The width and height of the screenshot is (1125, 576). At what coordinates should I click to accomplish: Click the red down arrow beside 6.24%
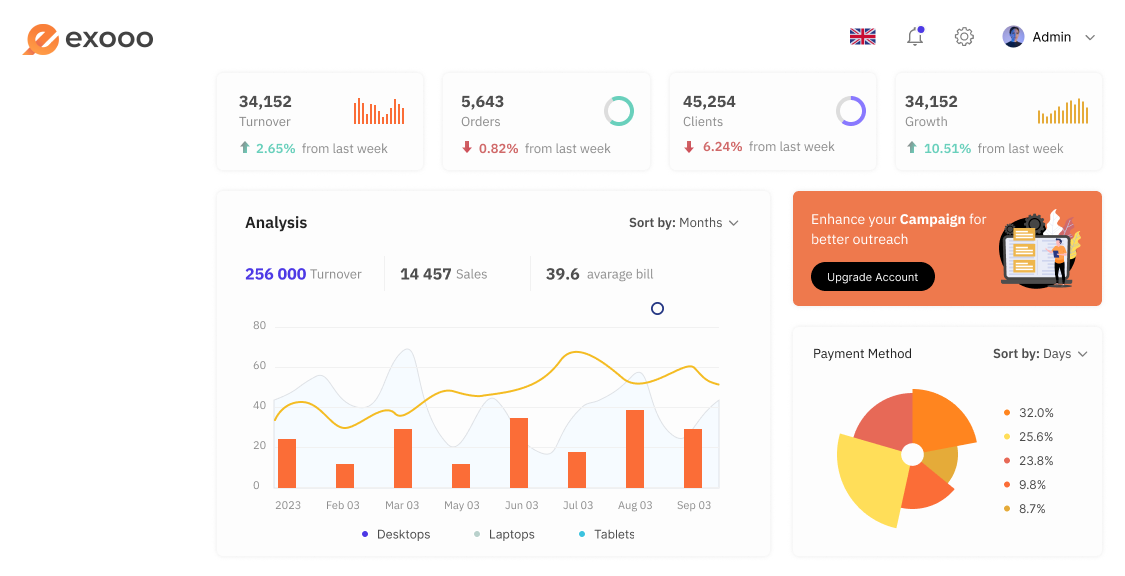pyautogui.click(x=689, y=146)
